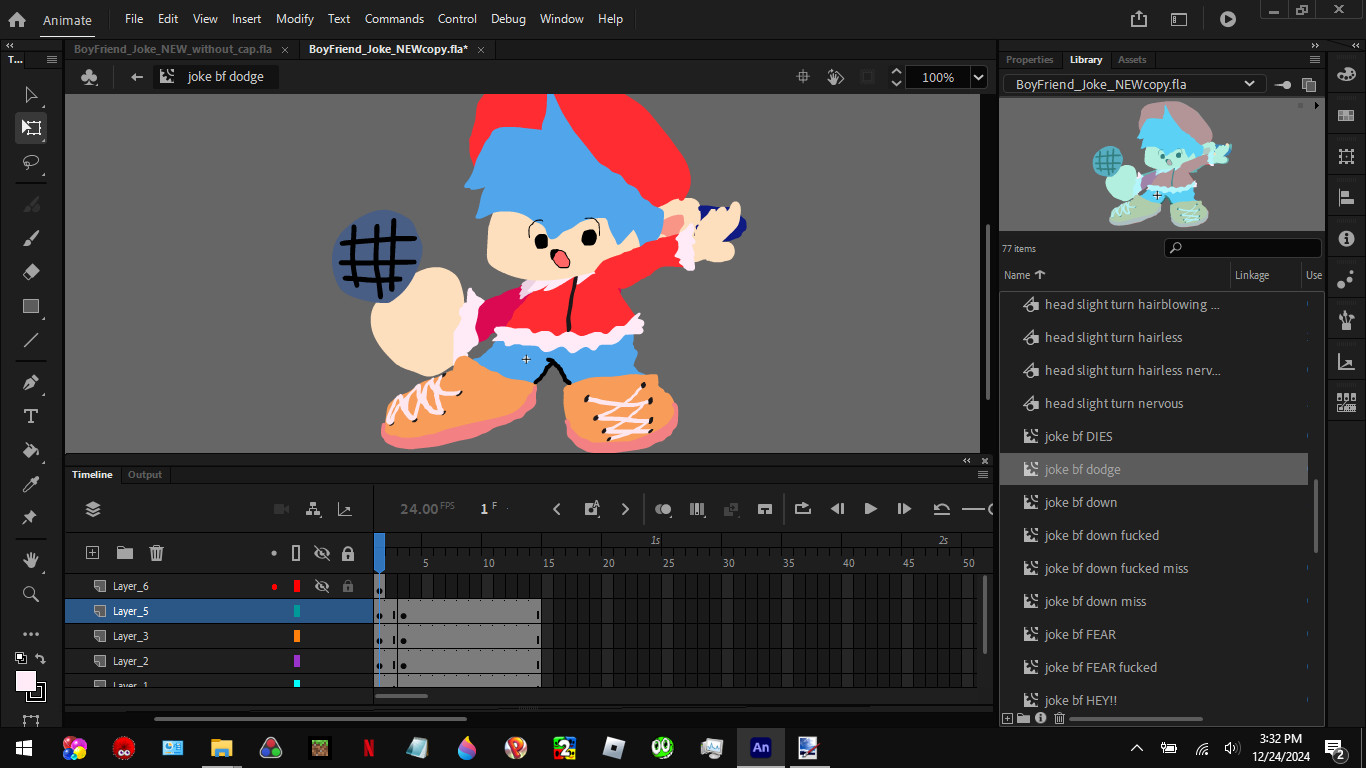1366x768 pixels.
Task: Open the Modify menu
Action: tap(294, 19)
